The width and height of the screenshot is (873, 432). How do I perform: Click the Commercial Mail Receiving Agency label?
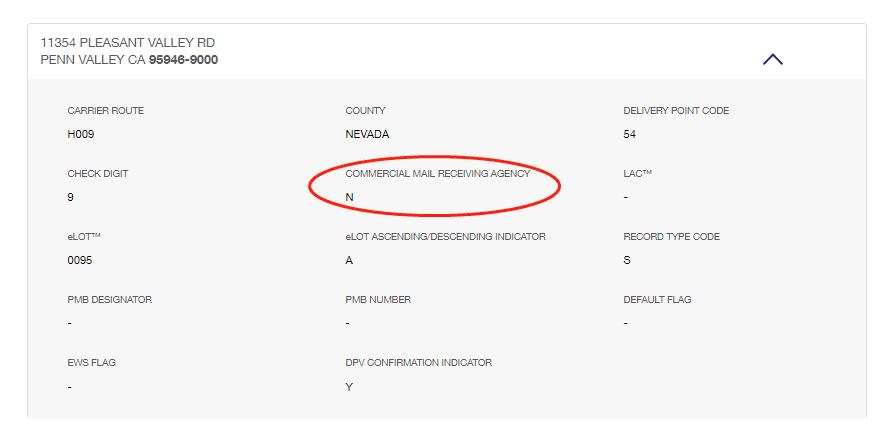[x=438, y=174]
